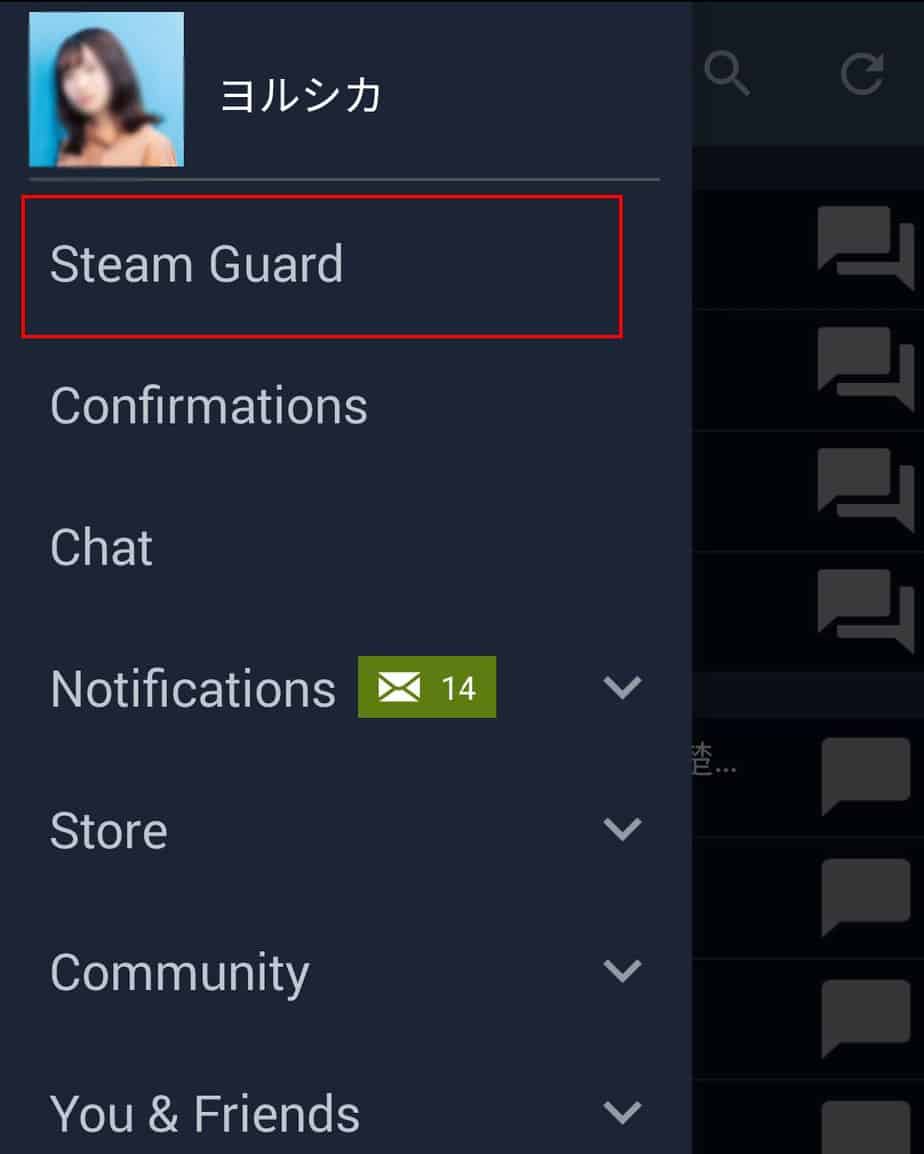Select the Chat menu entry
924x1154 pixels.
point(102,548)
